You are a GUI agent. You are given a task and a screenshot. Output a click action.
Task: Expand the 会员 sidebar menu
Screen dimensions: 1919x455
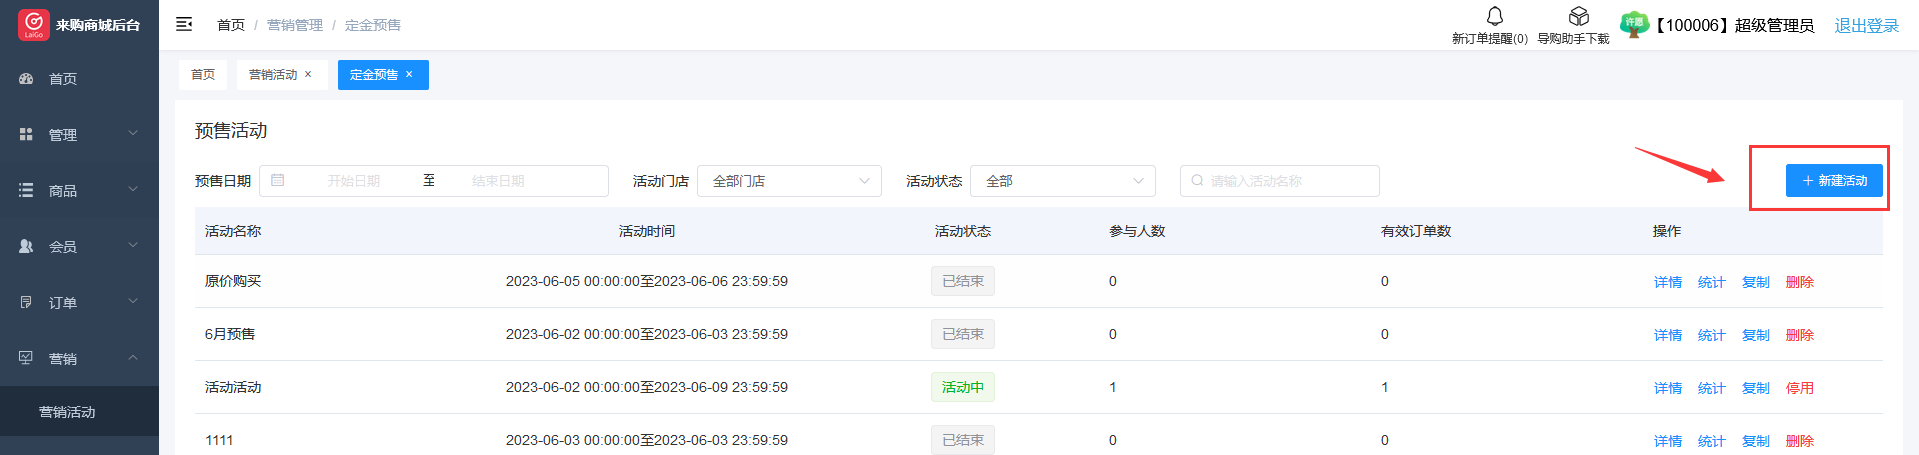point(79,246)
